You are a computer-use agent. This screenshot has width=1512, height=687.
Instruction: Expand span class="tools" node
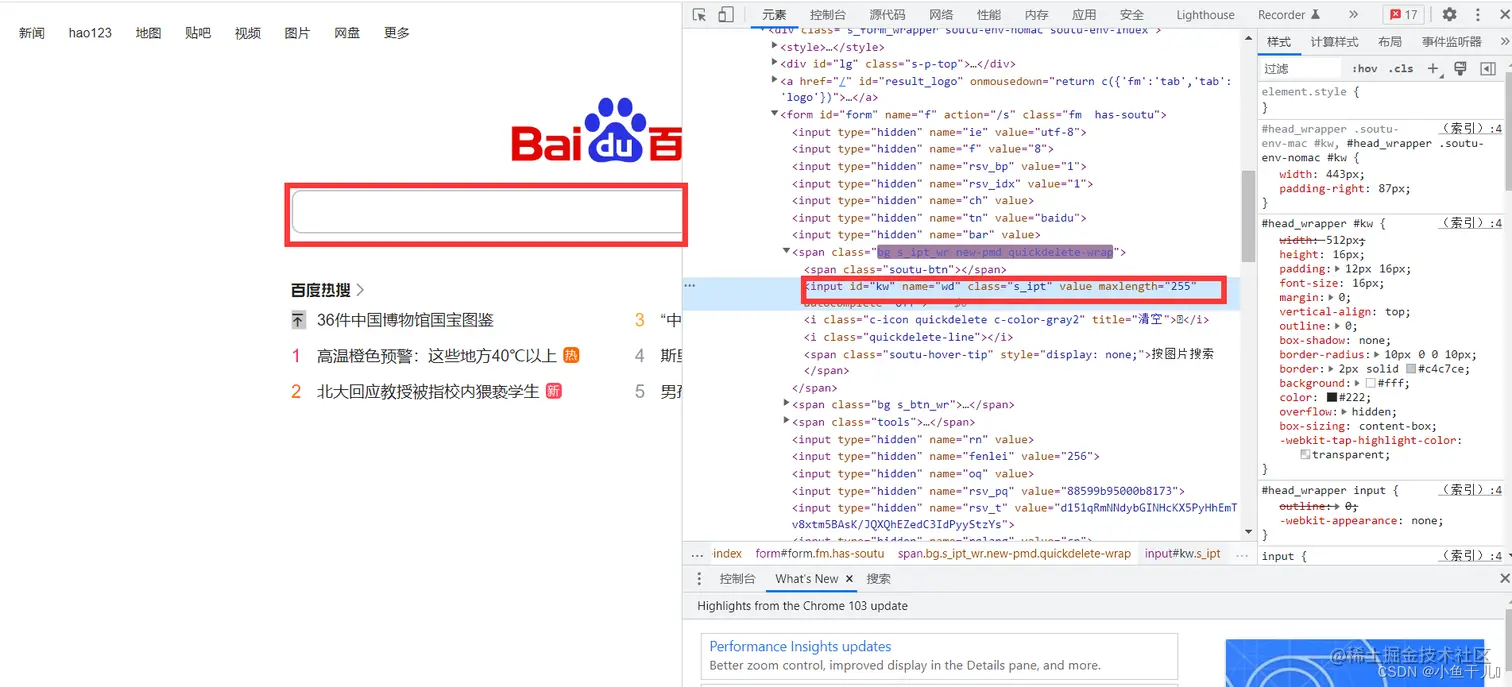(787, 421)
